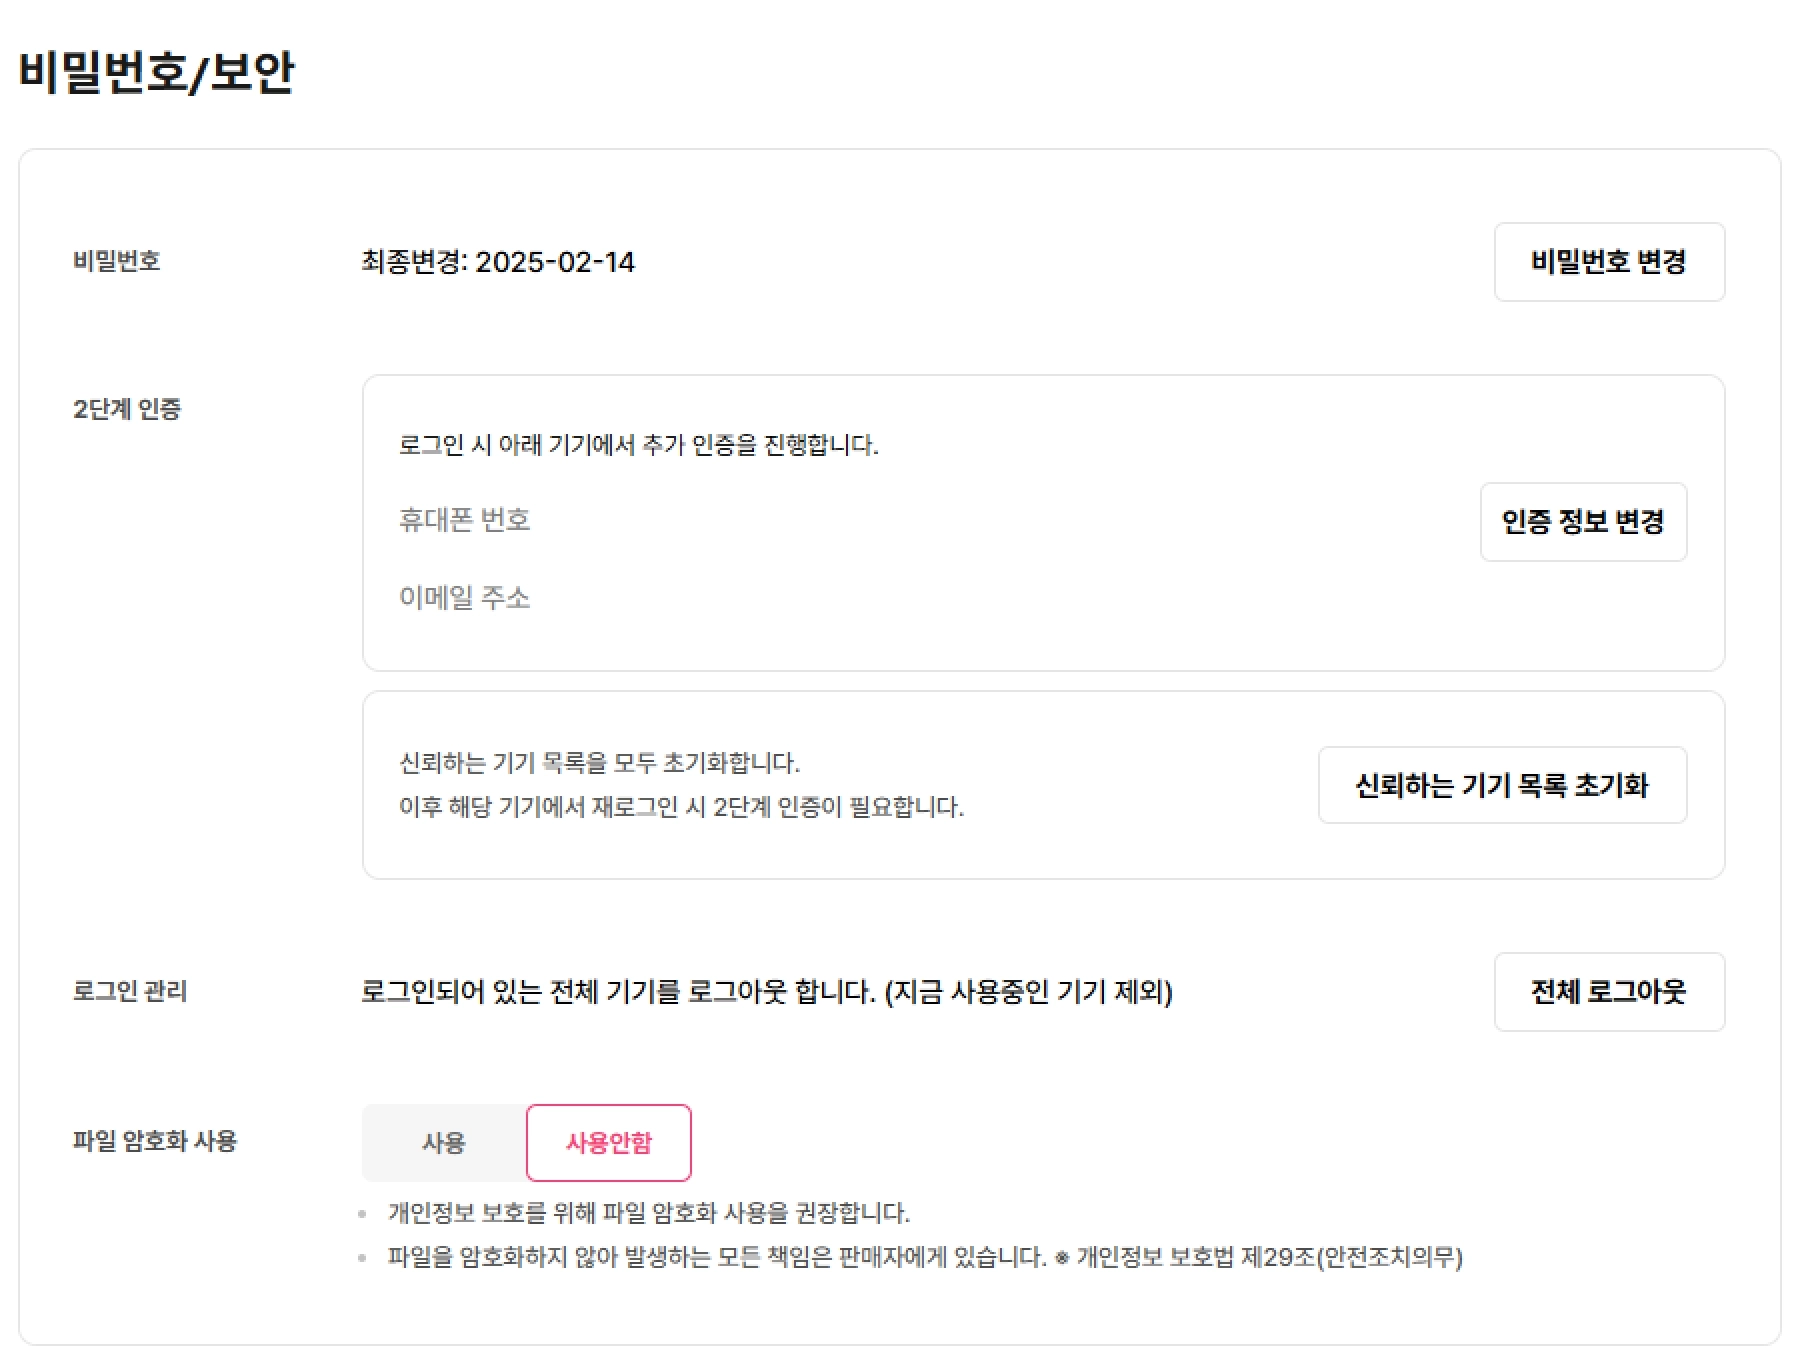
Task: Click the 로그인 시 아래 기기에서 추가 인증 description
Action: click(639, 445)
